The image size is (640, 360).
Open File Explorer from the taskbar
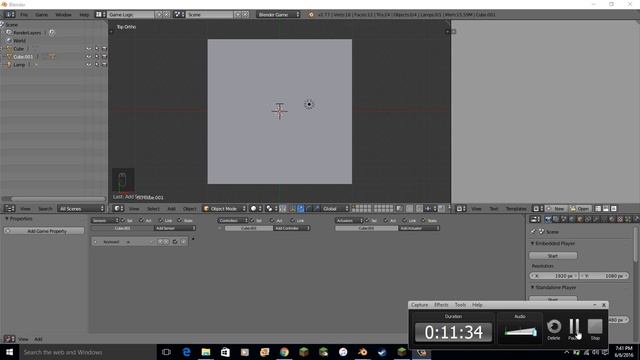(x=206, y=352)
